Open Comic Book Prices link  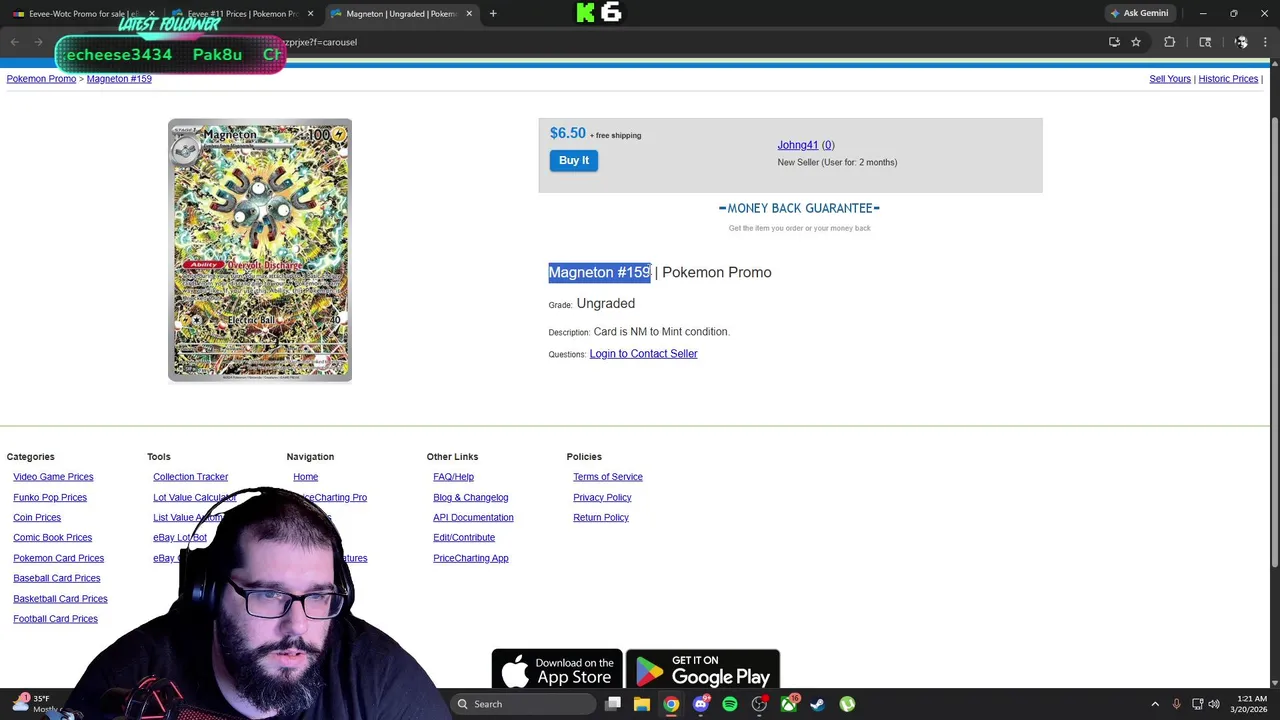coord(52,537)
